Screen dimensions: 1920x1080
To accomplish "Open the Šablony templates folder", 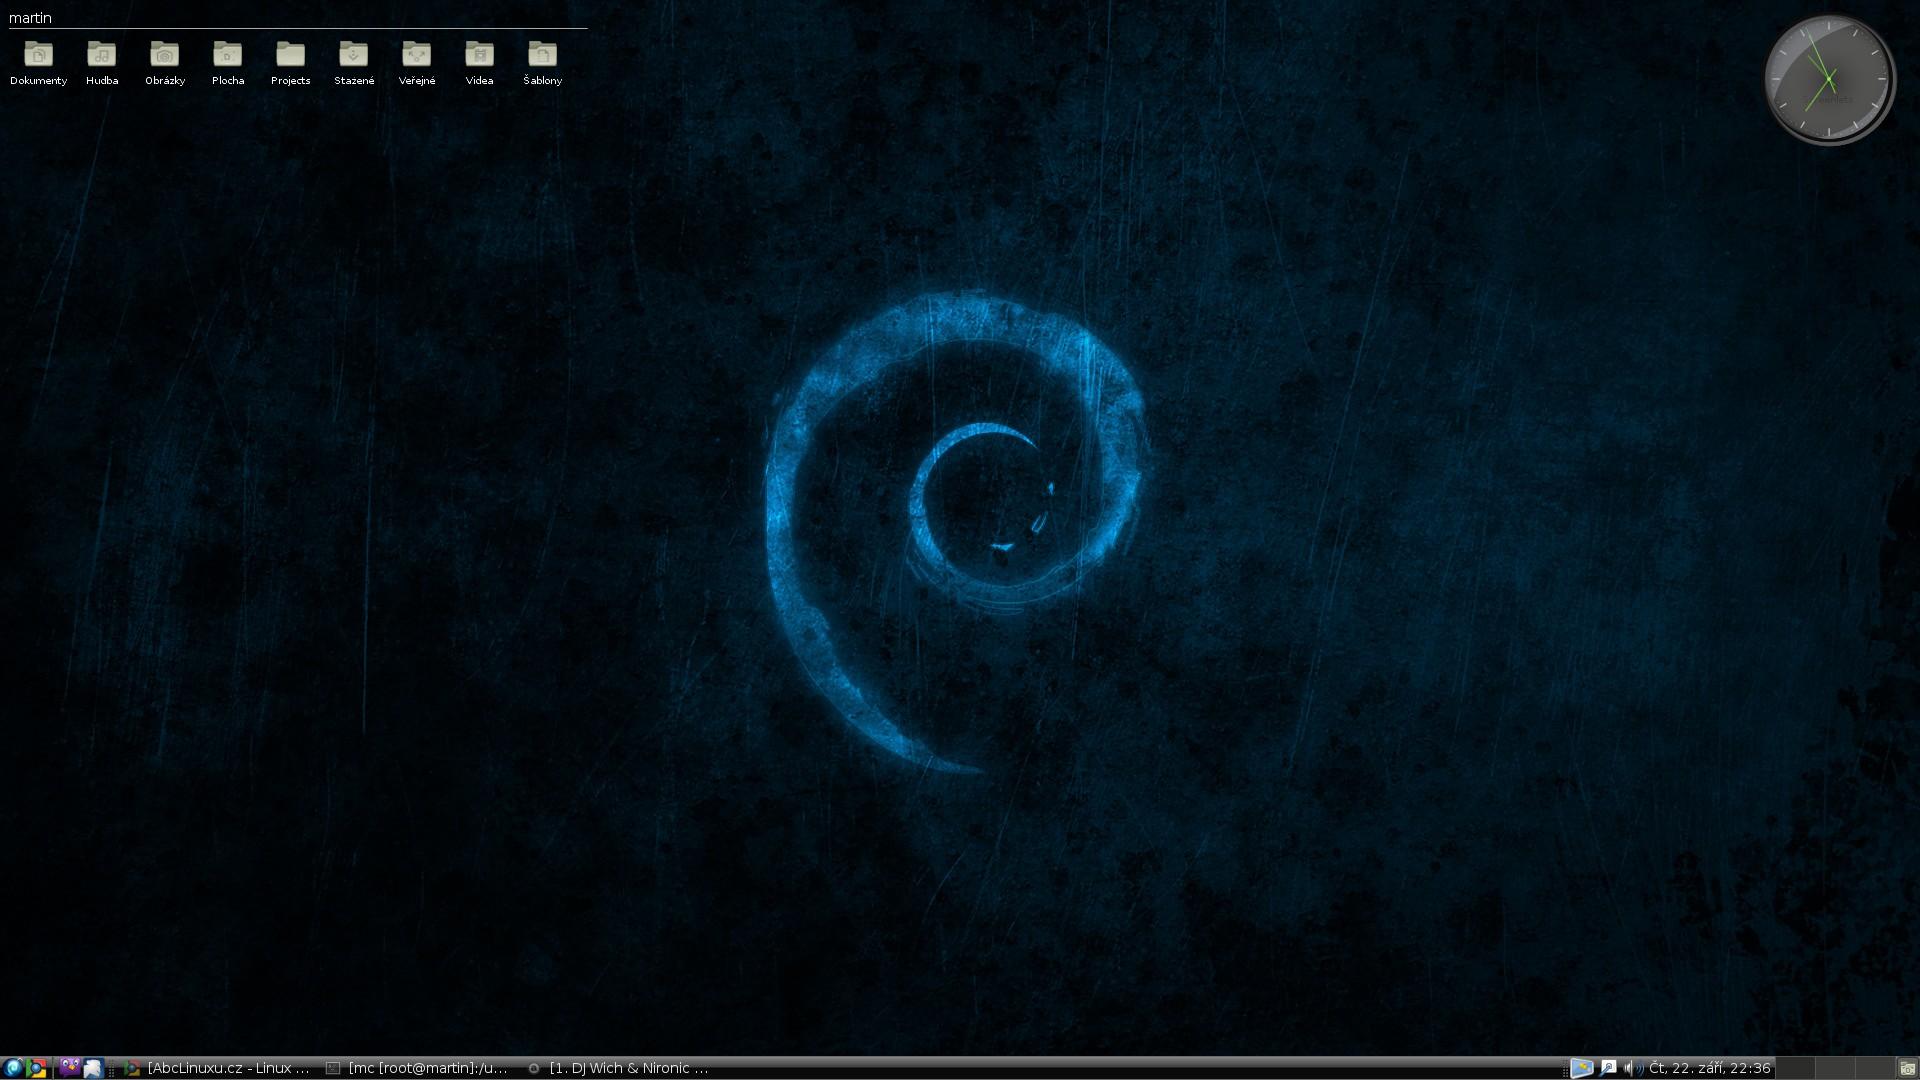I will click(x=542, y=63).
